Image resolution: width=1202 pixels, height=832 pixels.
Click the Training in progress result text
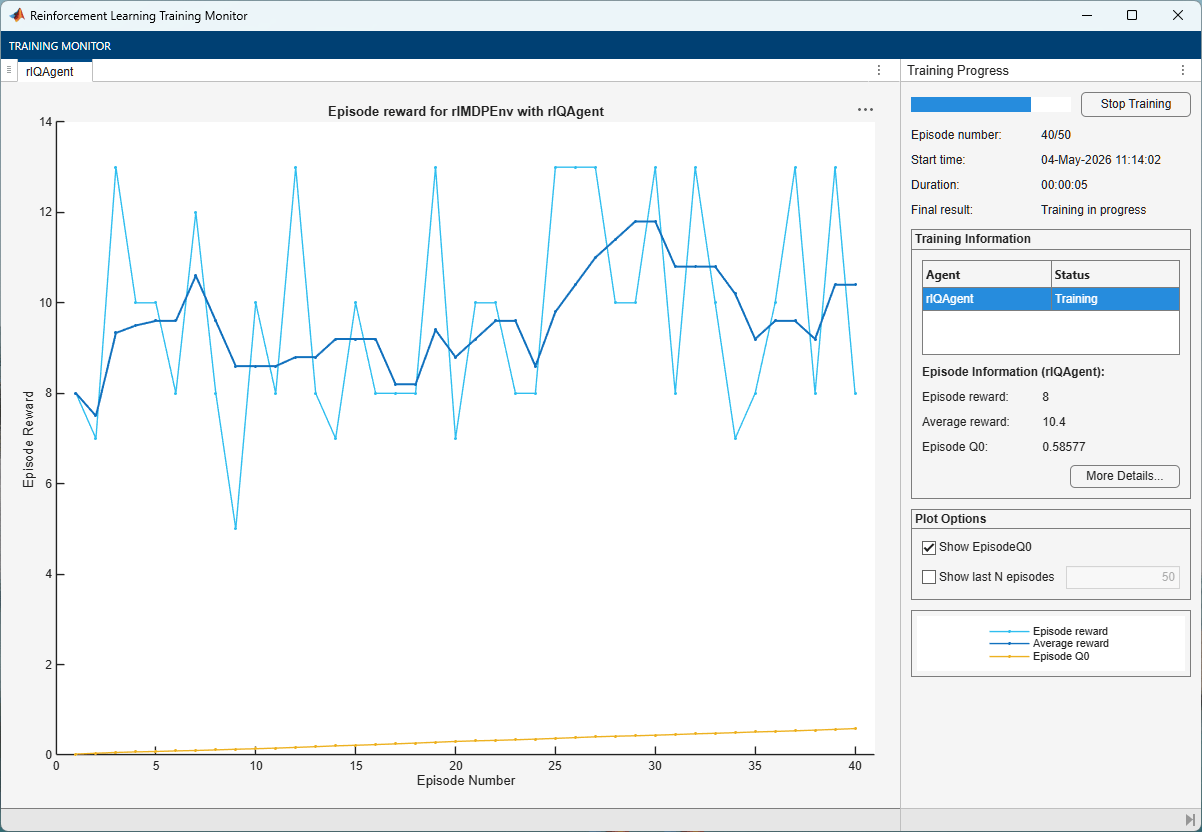(1093, 210)
